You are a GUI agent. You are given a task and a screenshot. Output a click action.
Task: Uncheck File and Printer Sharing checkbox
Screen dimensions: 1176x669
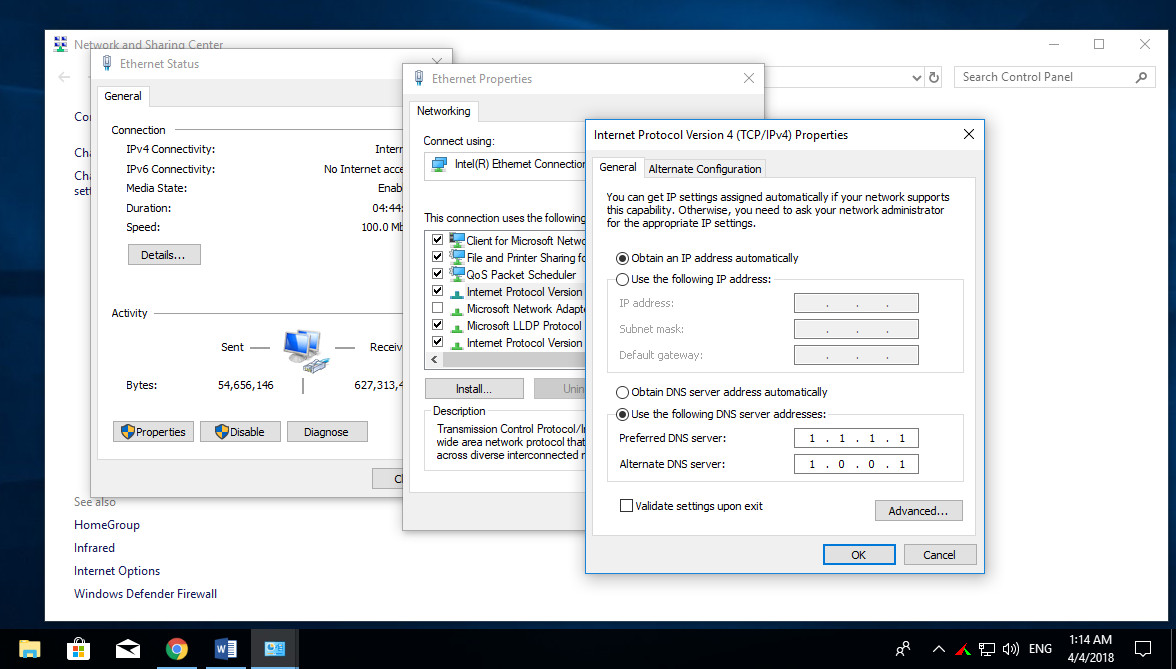(437, 257)
